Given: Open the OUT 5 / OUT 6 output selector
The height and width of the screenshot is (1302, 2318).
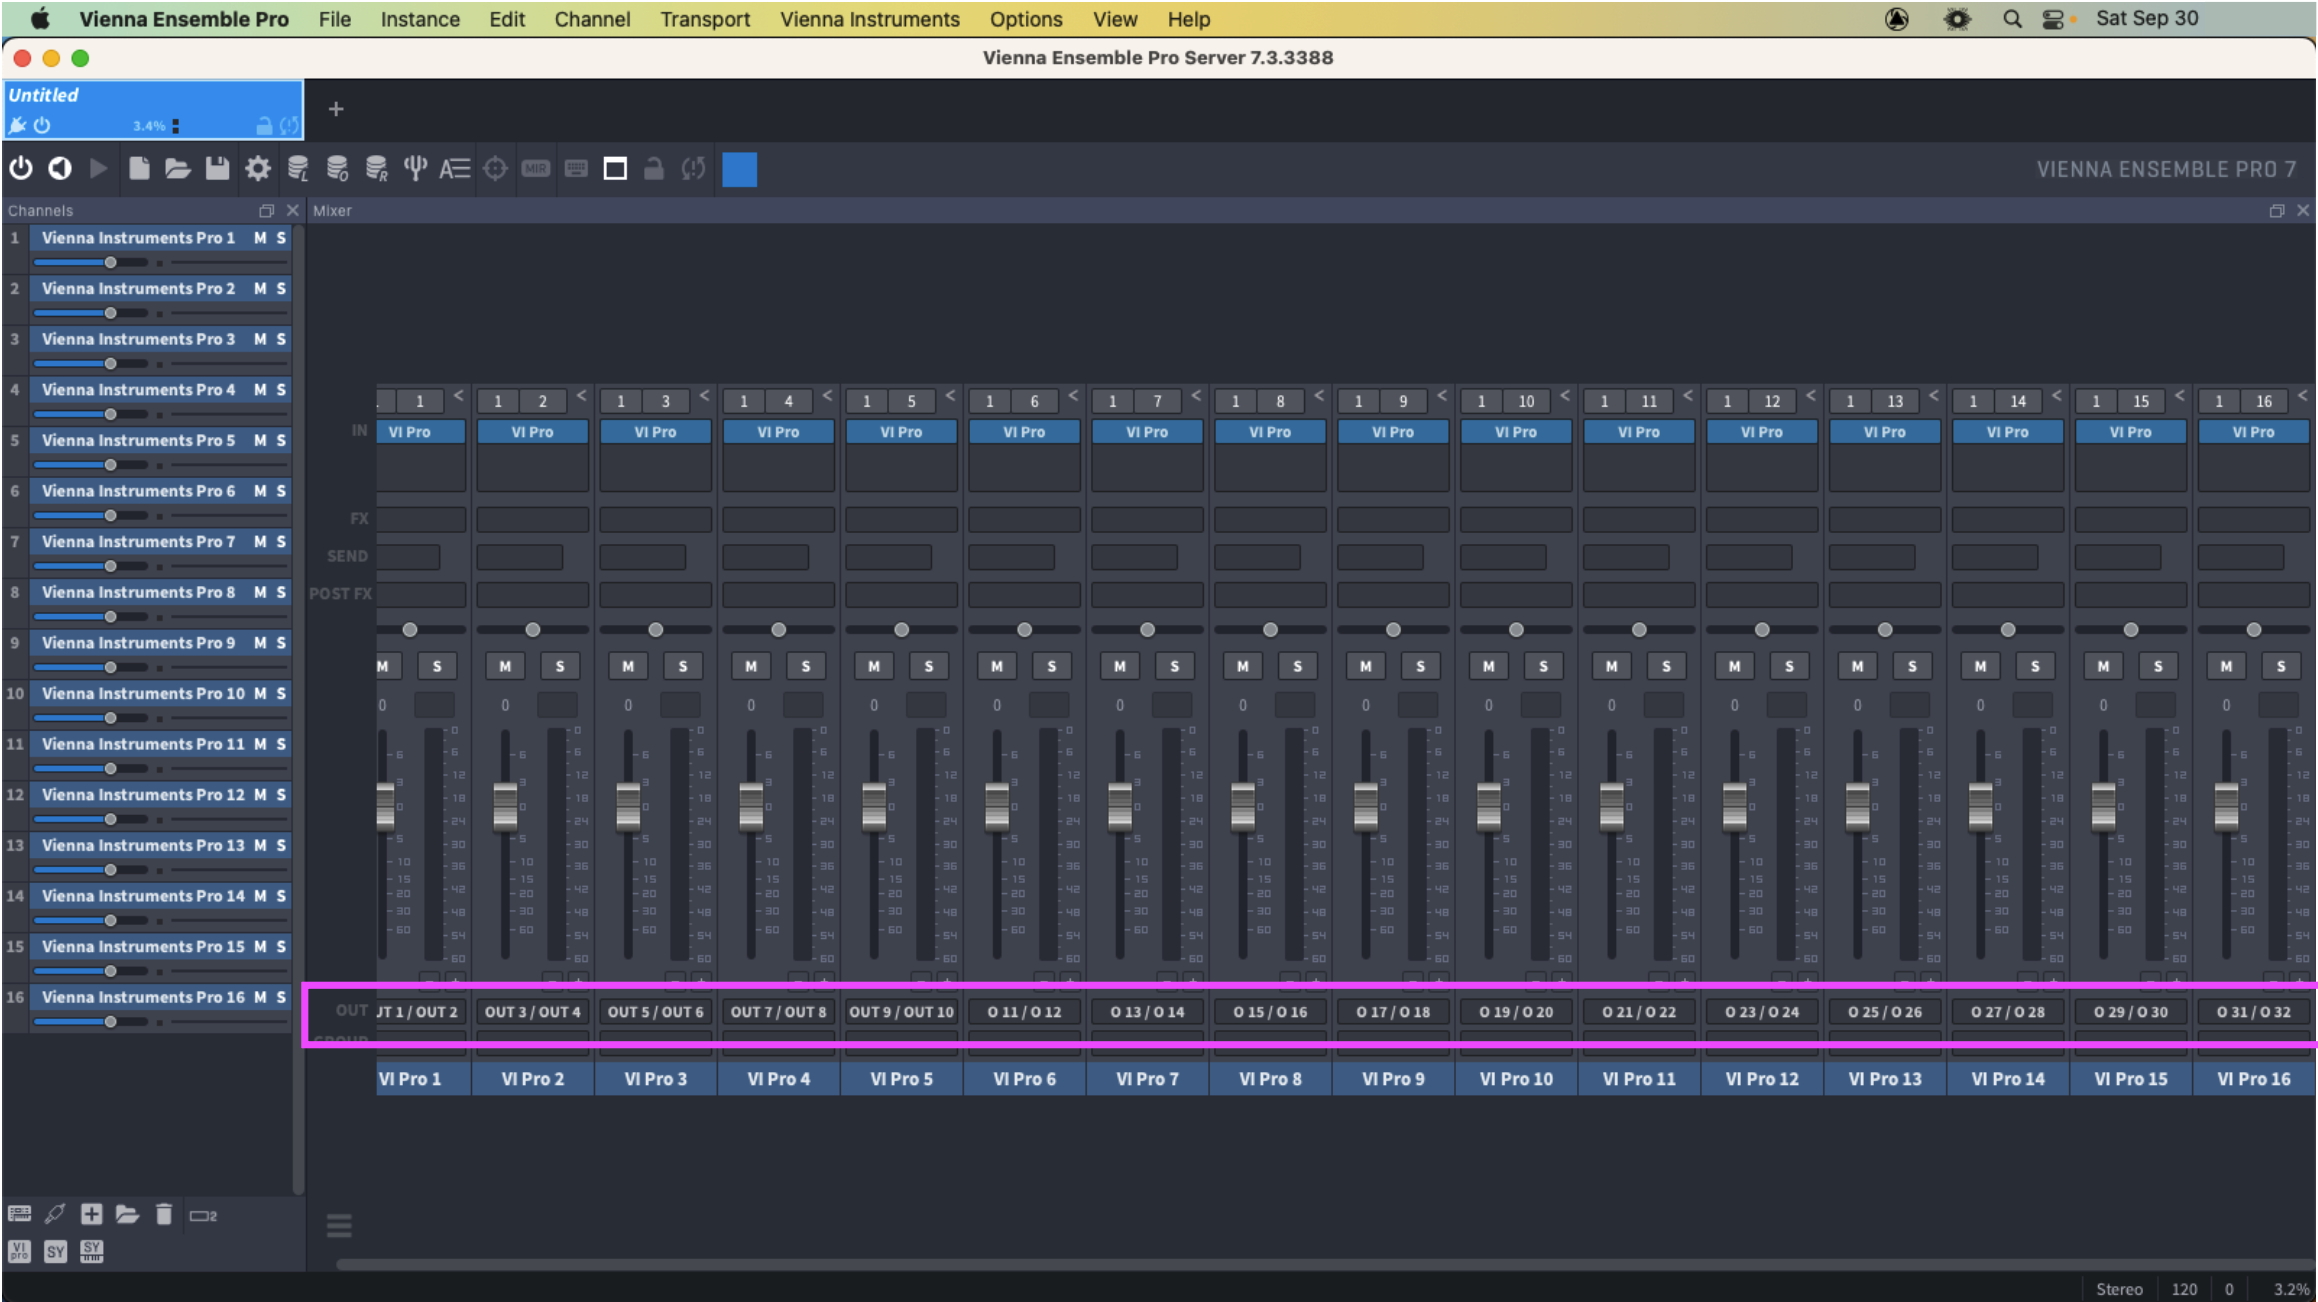Looking at the screenshot, I should (x=655, y=1012).
